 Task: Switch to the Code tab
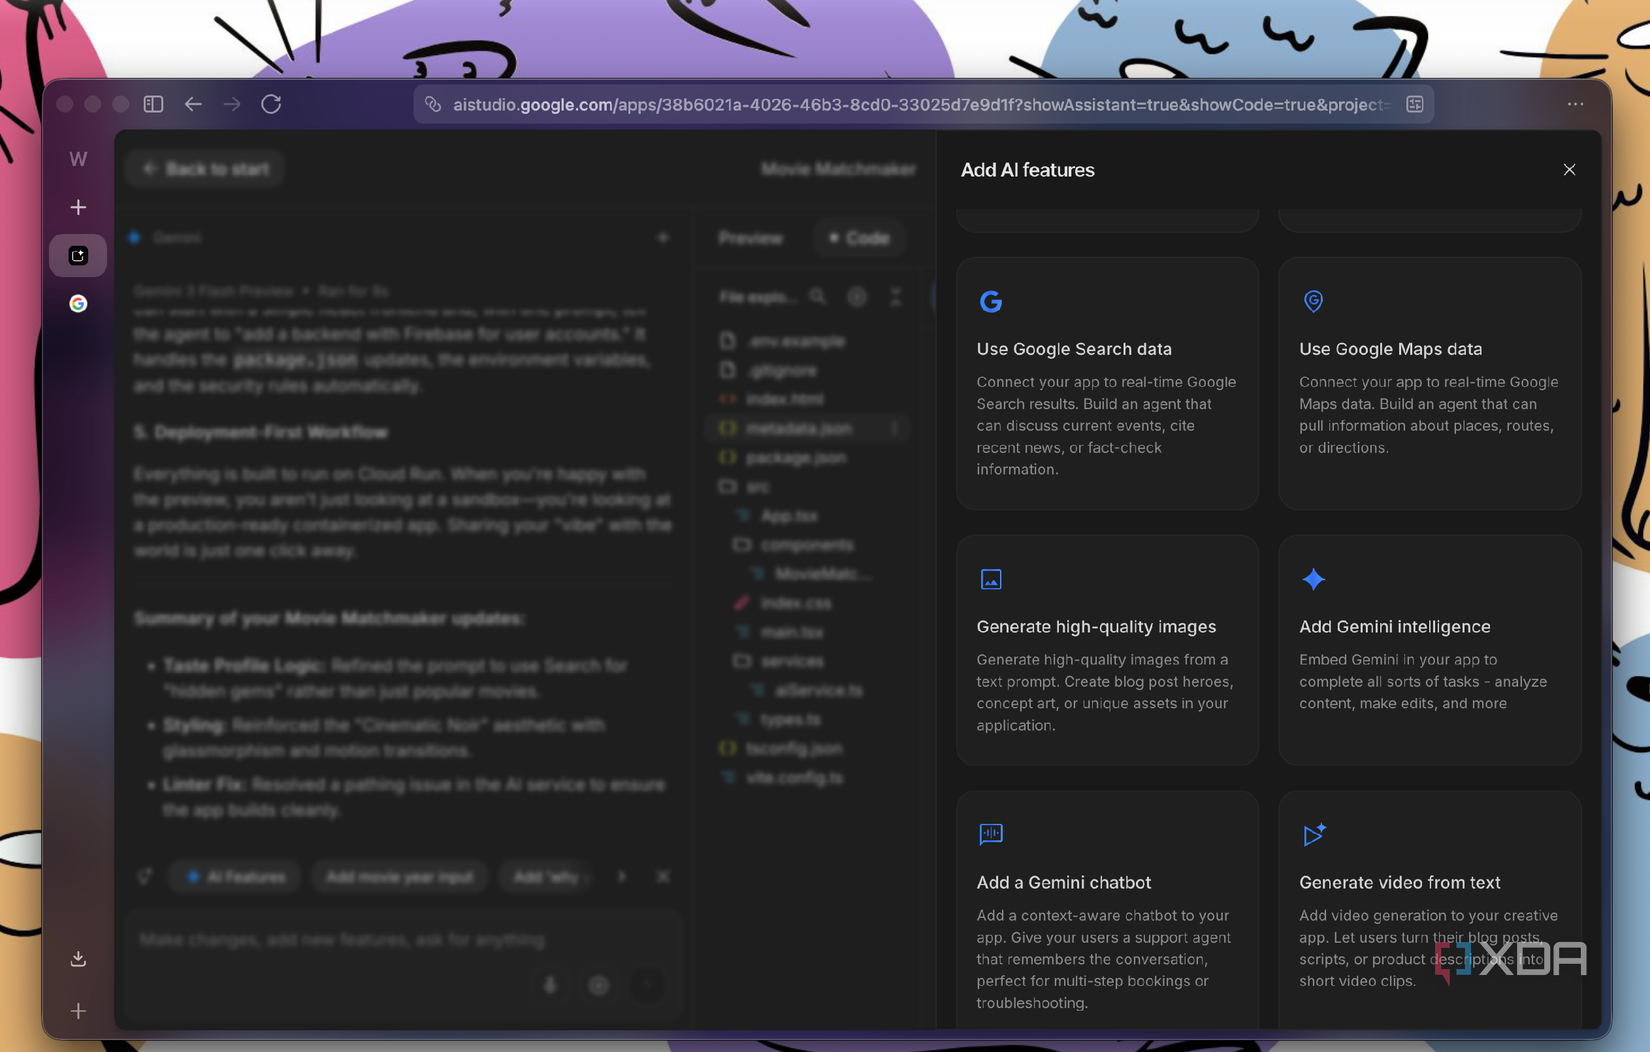(x=859, y=238)
